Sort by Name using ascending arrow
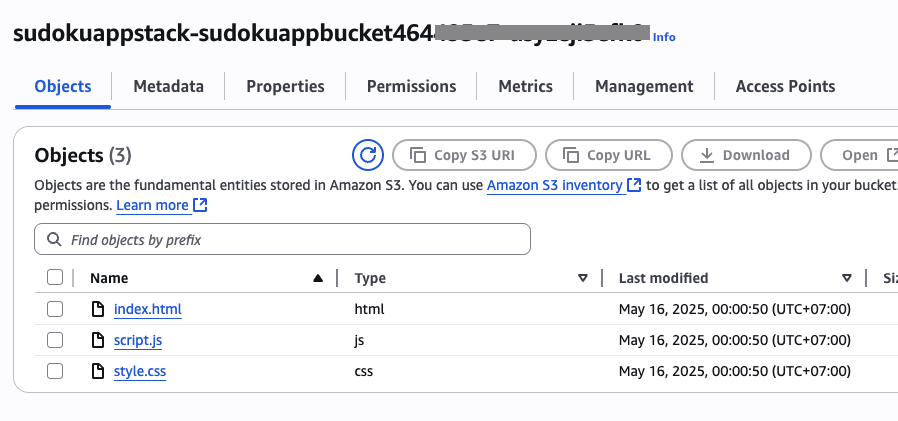898x421 pixels. point(318,278)
